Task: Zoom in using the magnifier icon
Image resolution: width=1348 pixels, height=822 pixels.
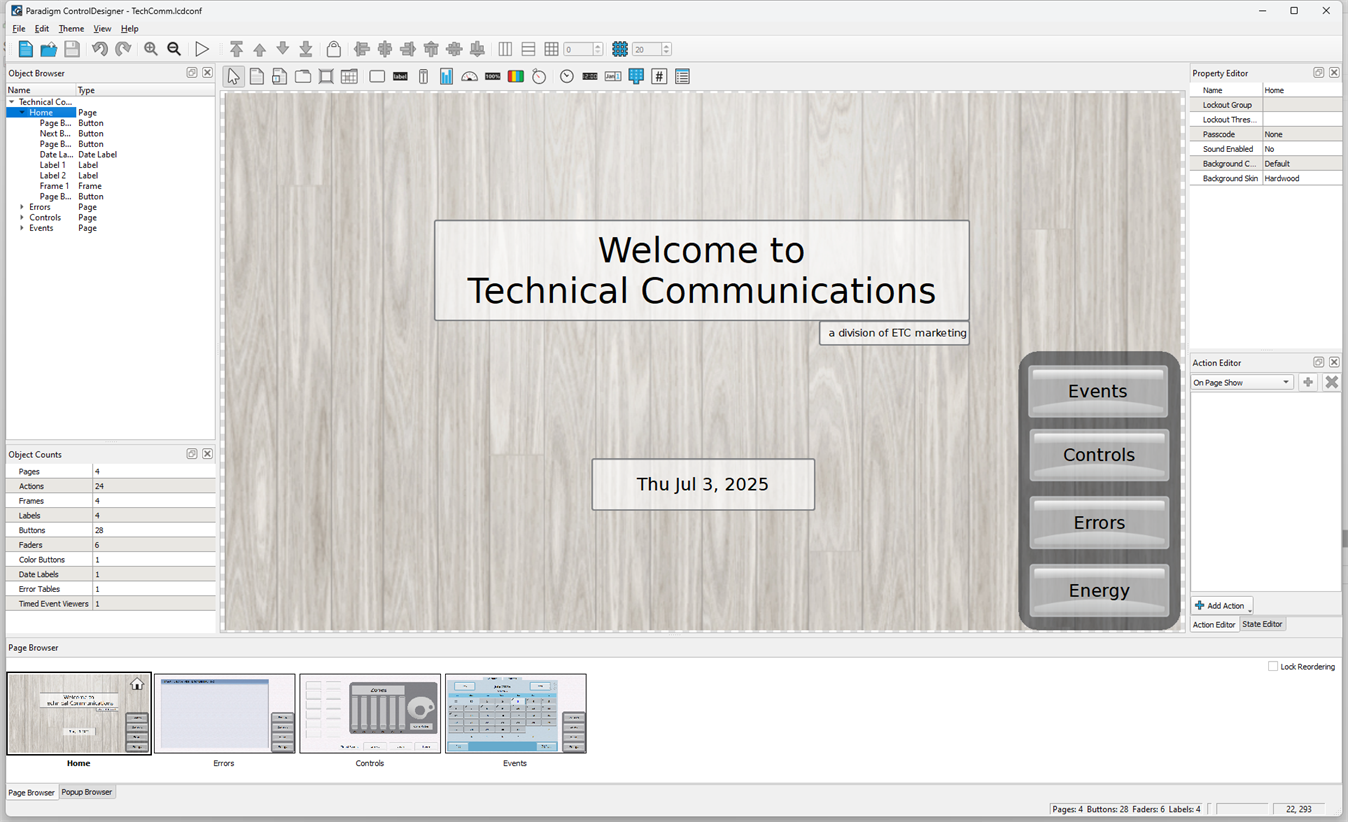Action: 150,48
